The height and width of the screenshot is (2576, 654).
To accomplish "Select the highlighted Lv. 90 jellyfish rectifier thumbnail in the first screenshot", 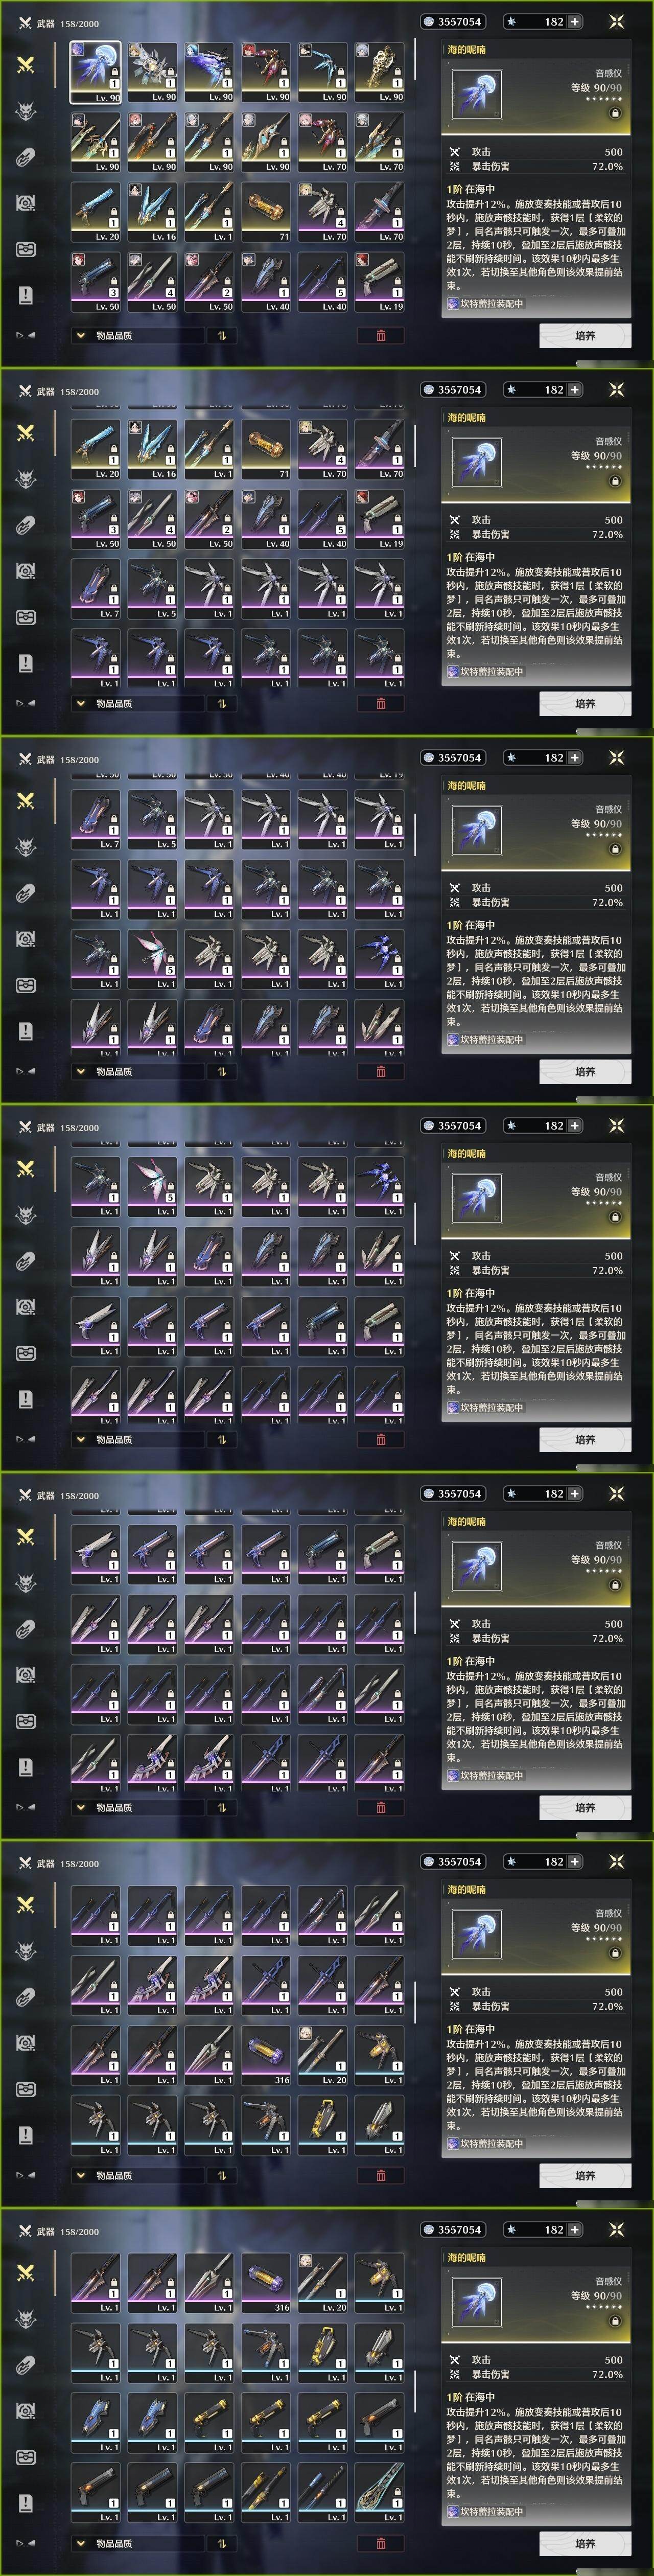I will click(95, 72).
